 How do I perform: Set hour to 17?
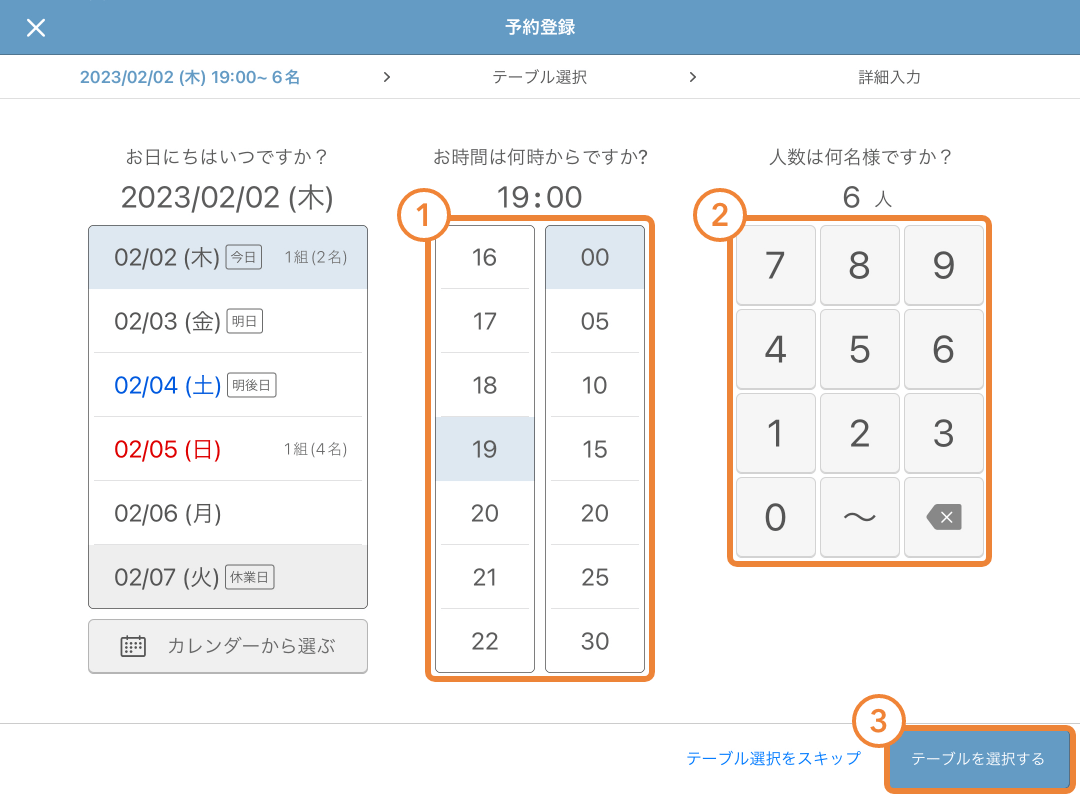[x=485, y=321]
